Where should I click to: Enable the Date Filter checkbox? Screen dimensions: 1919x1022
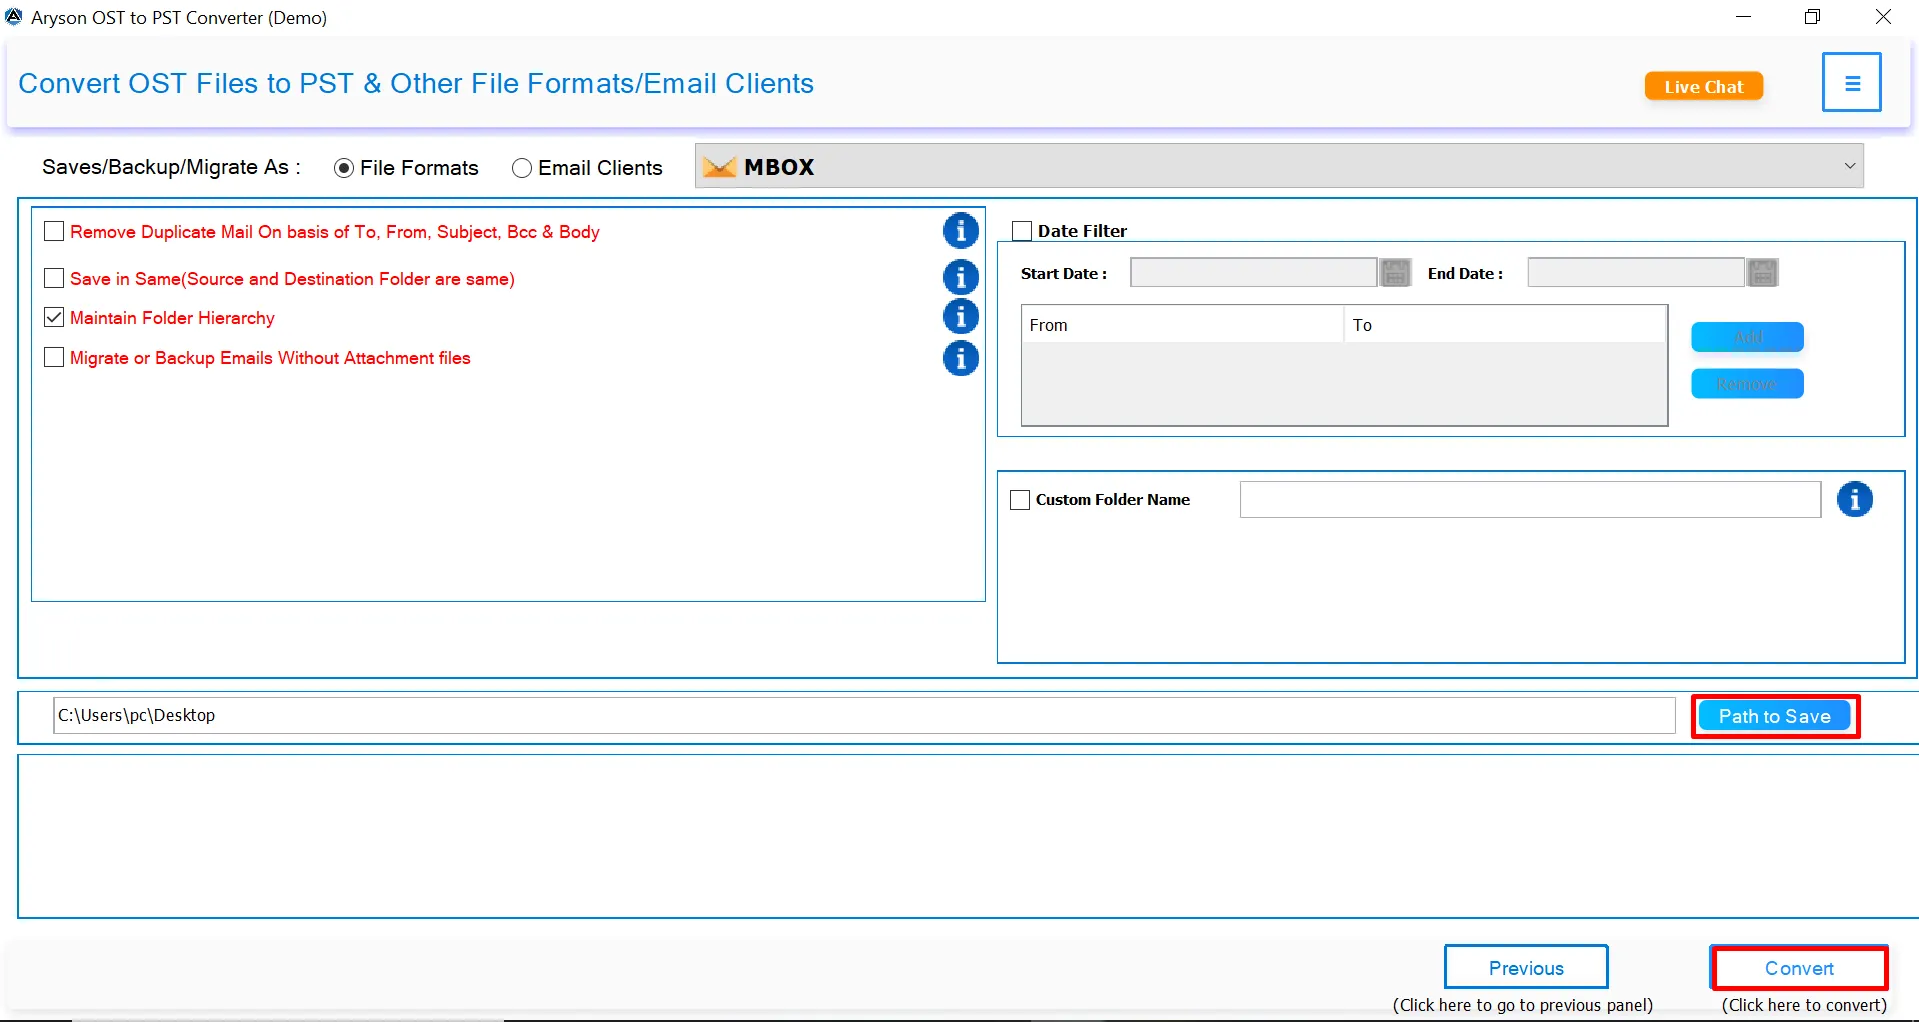pos(1022,231)
